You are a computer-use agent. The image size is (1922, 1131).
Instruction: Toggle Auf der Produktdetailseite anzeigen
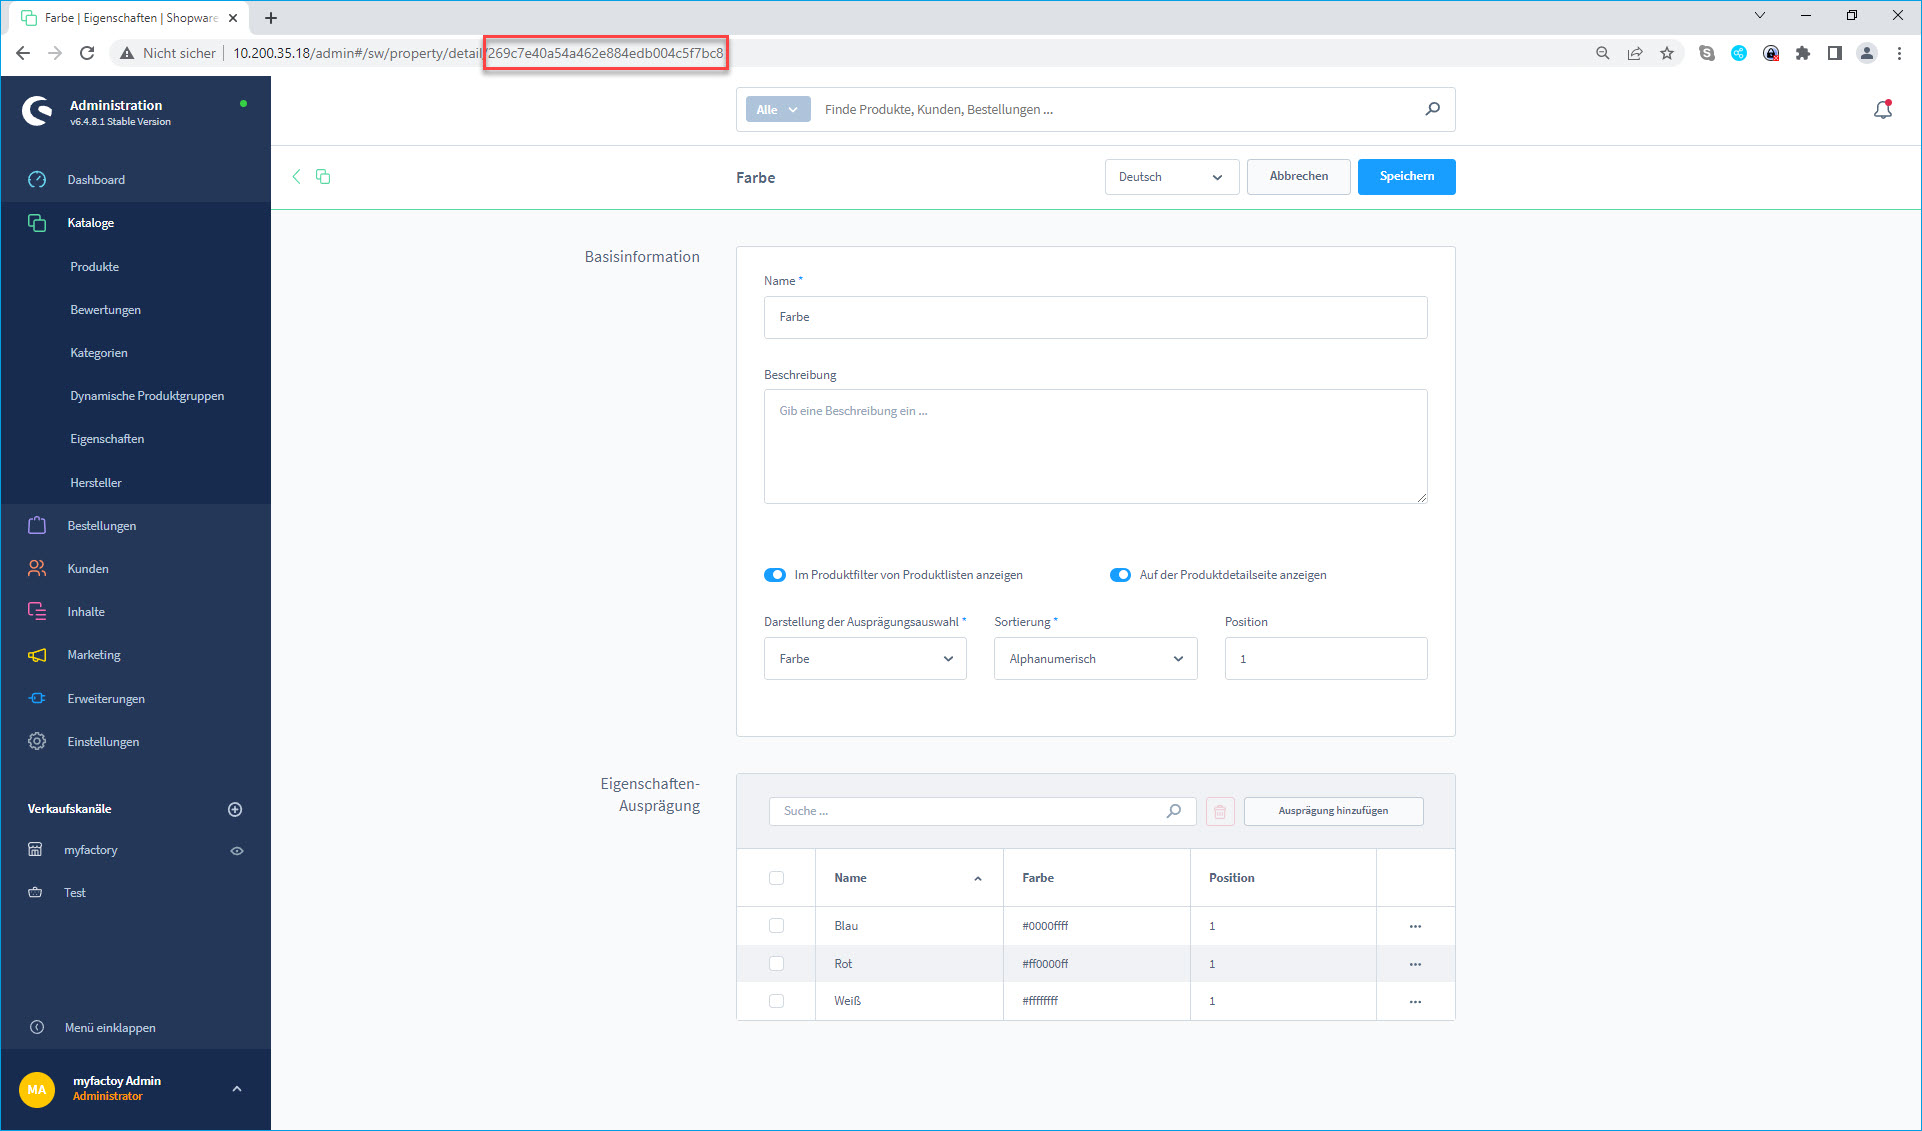tap(1120, 575)
